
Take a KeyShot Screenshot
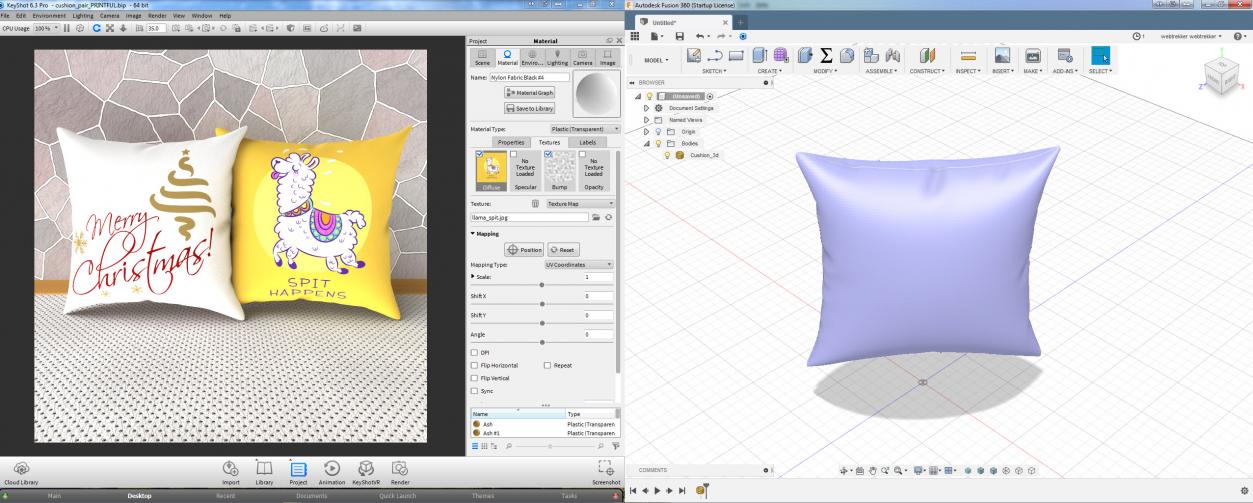(606, 468)
